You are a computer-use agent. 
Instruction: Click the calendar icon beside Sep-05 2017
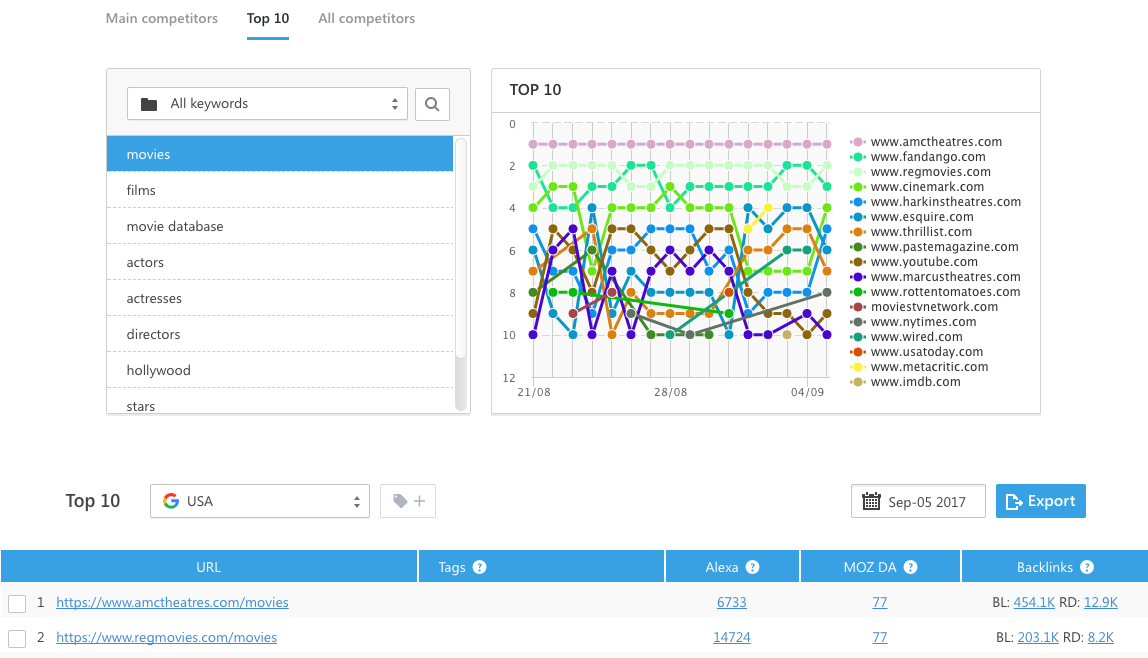coord(871,501)
